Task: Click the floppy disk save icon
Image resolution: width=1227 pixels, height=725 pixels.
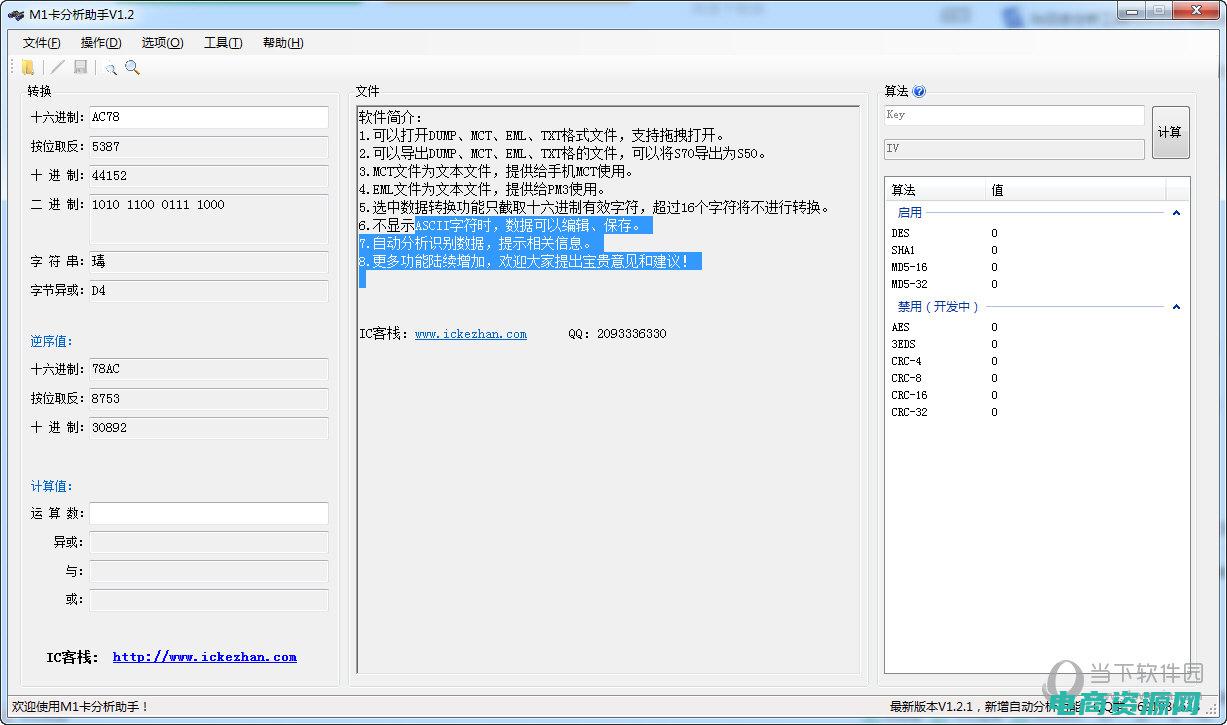Action: click(81, 67)
